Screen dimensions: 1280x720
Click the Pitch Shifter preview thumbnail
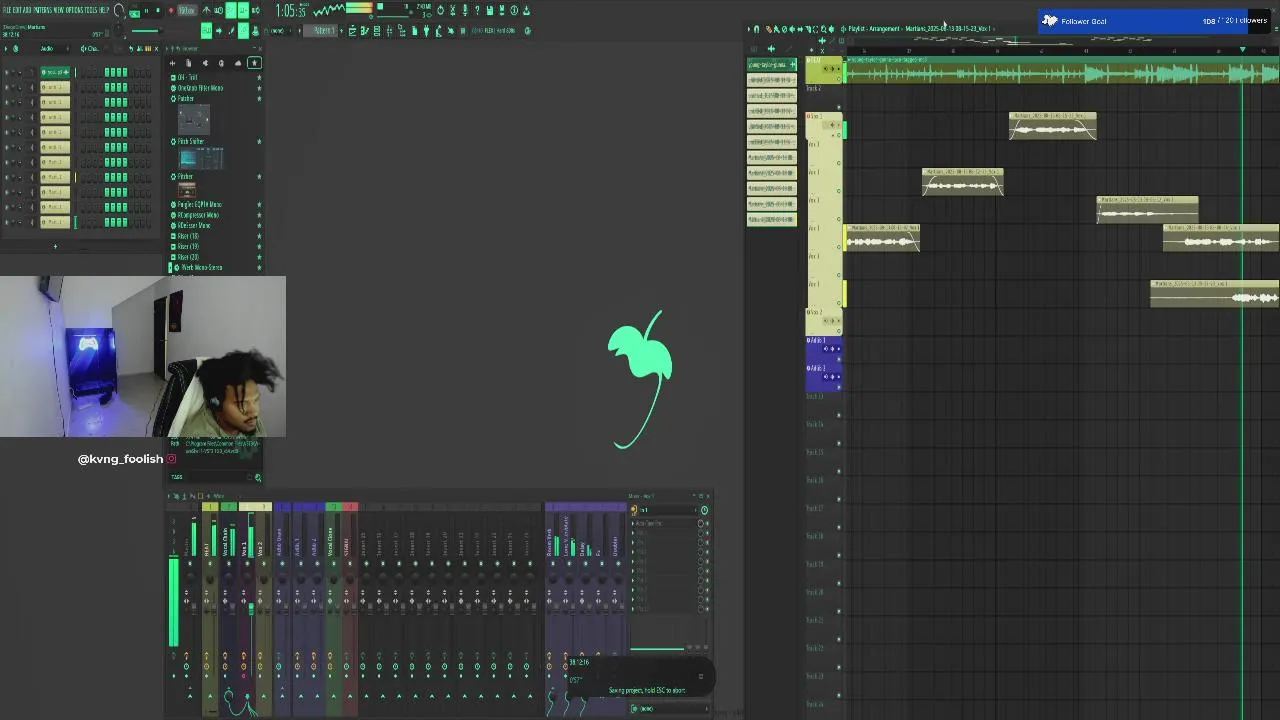(201, 158)
